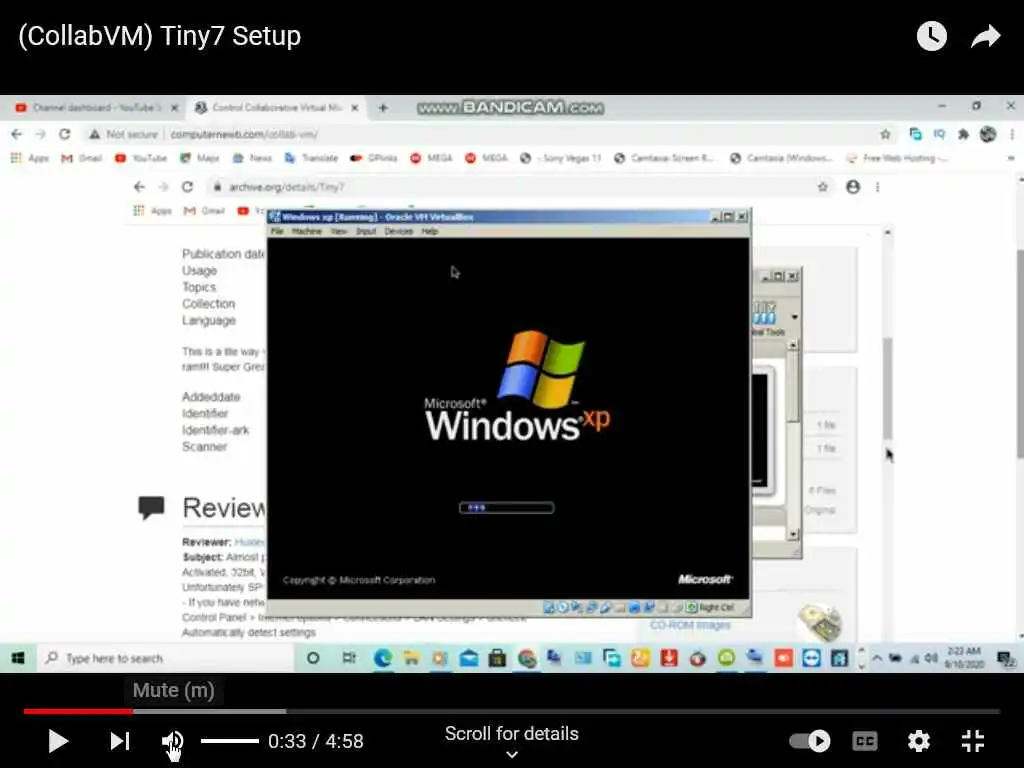The image size is (1024, 768).
Task: Add video to Watch Later
Action: click(932, 37)
